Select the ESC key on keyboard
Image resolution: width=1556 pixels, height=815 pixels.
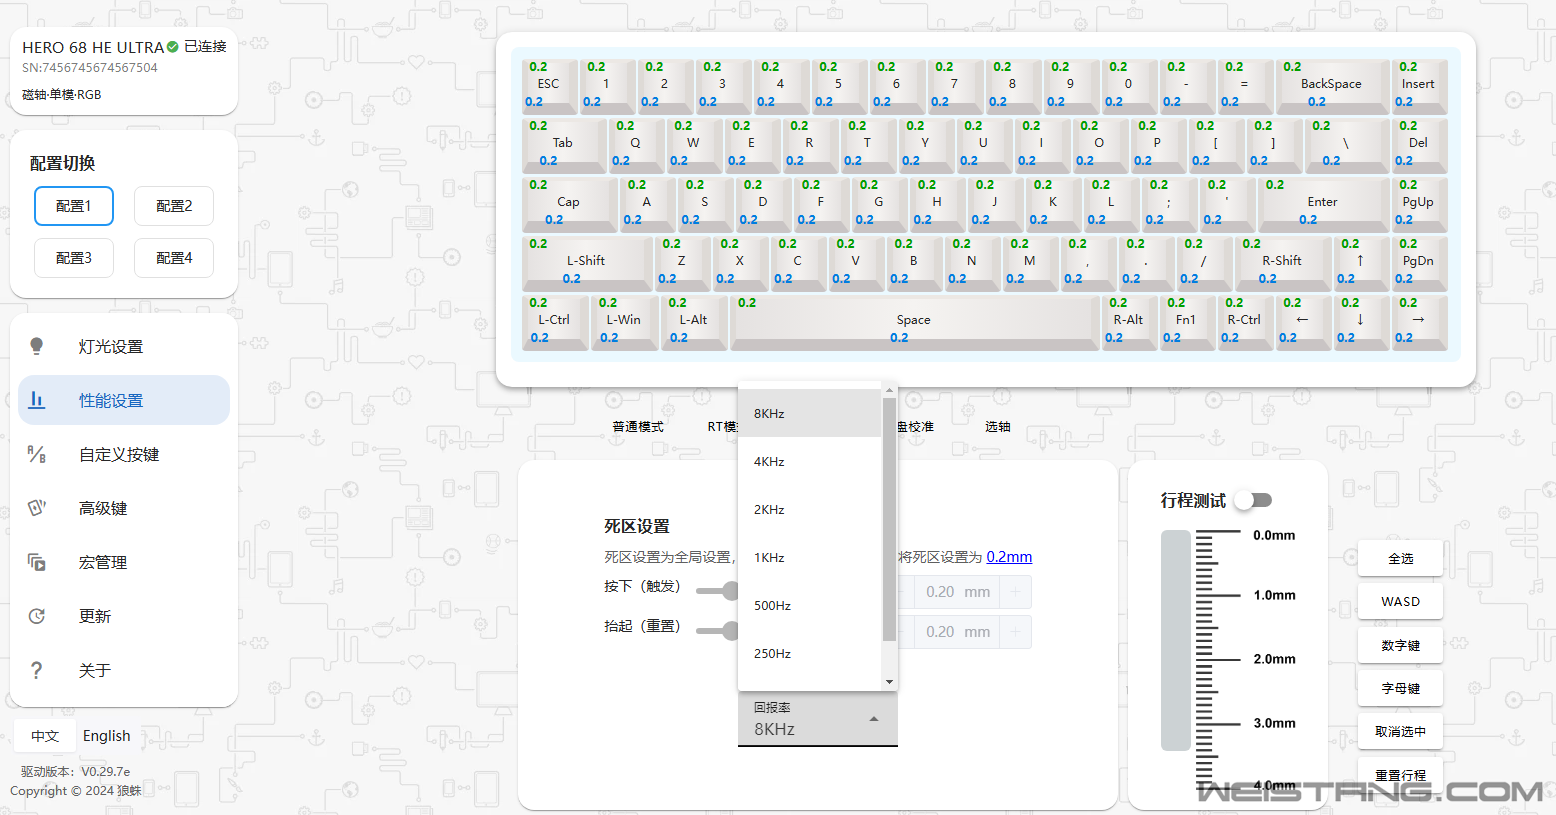tap(549, 85)
